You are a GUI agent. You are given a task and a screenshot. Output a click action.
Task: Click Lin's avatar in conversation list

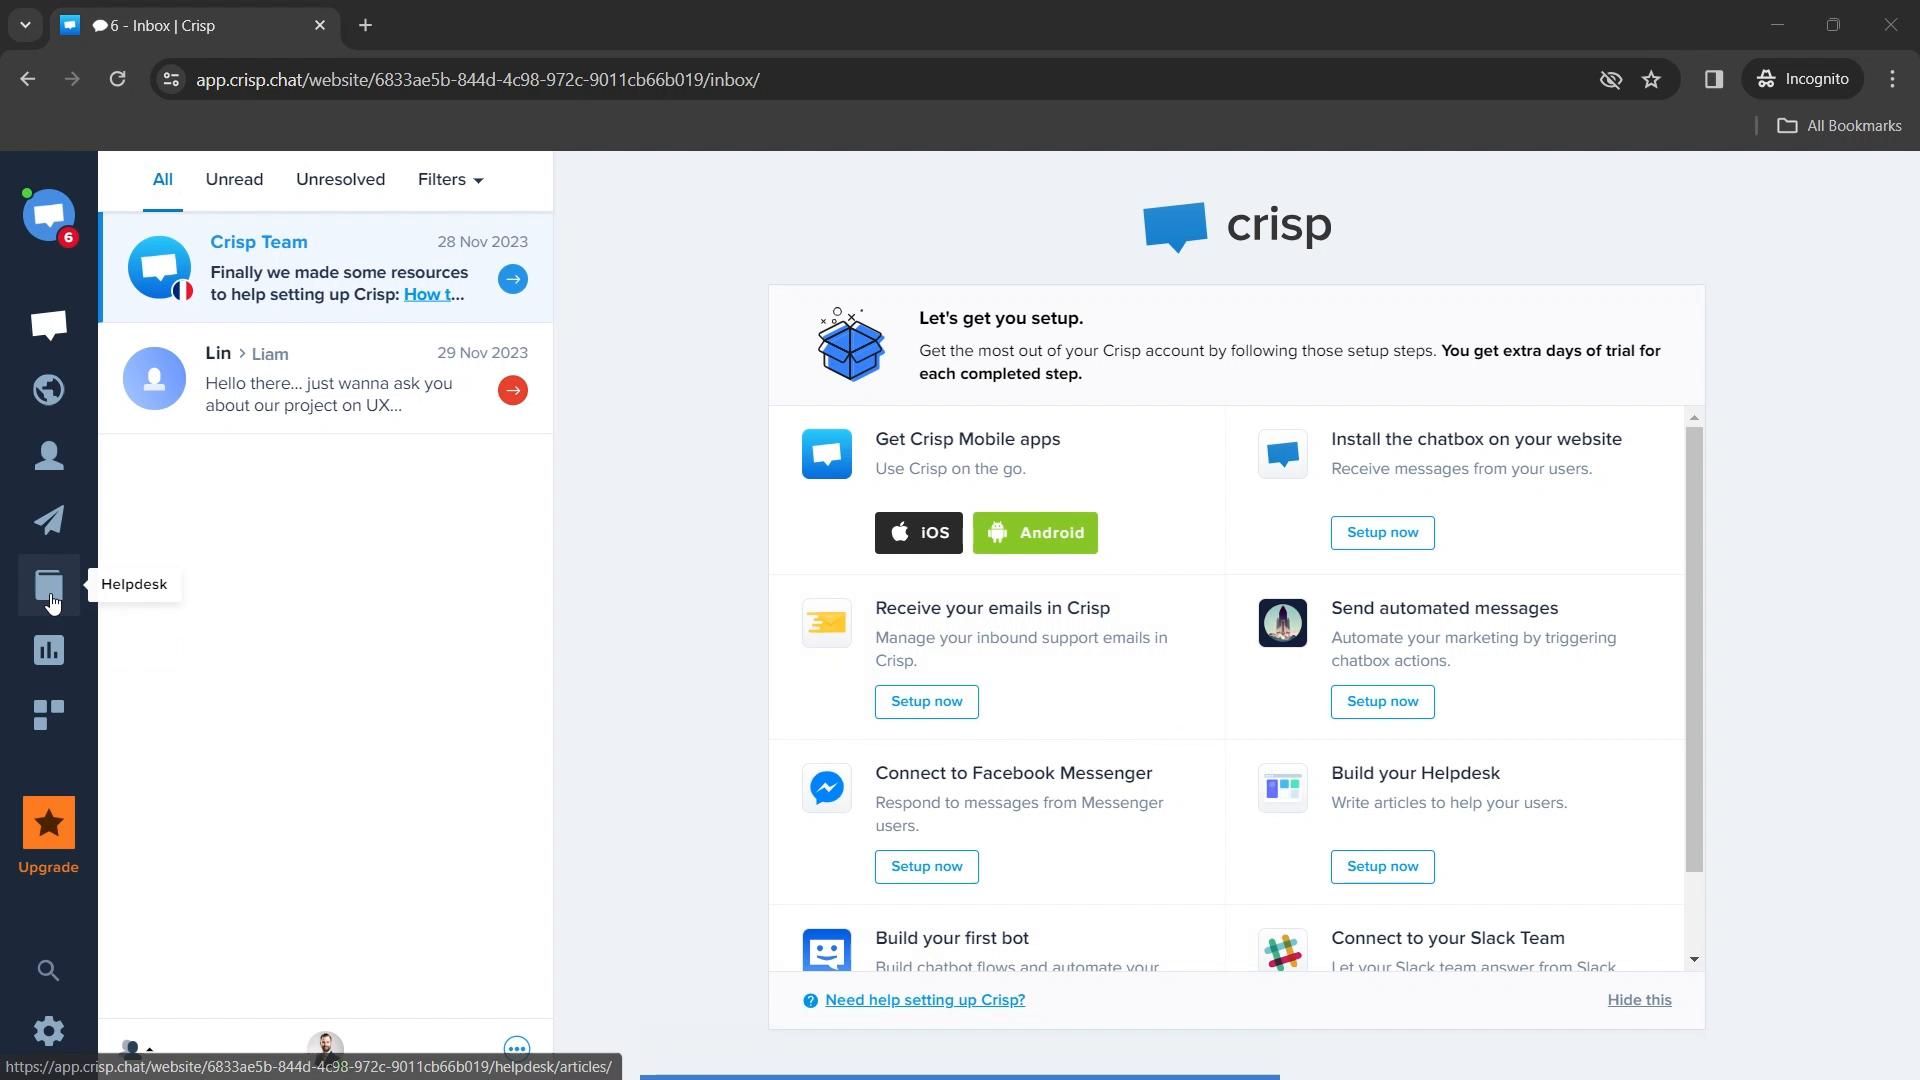click(x=154, y=379)
